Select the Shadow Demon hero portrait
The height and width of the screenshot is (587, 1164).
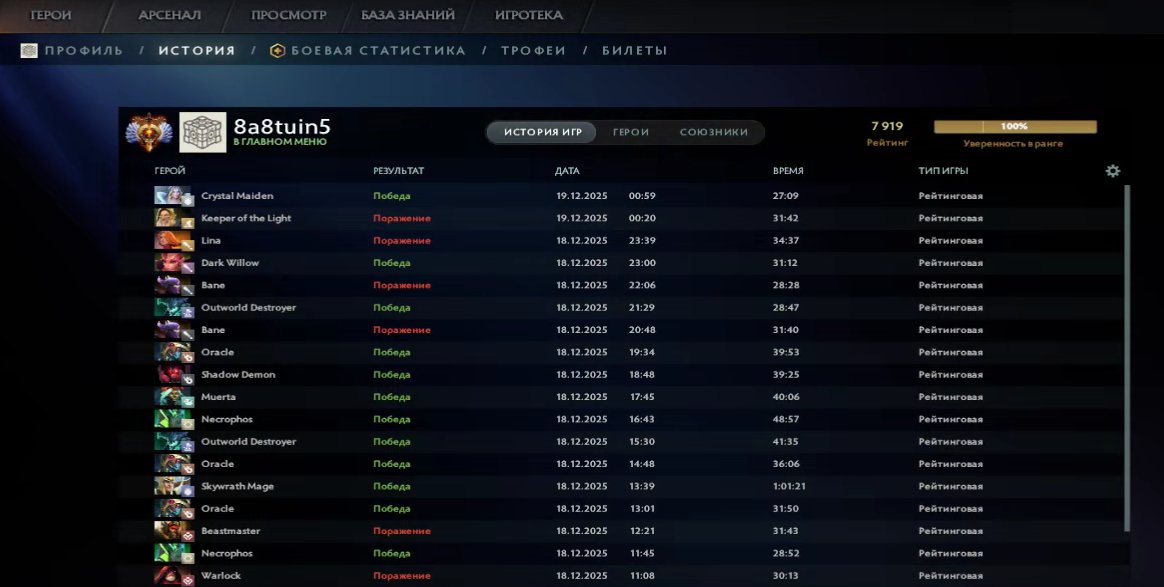click(171, 374)
